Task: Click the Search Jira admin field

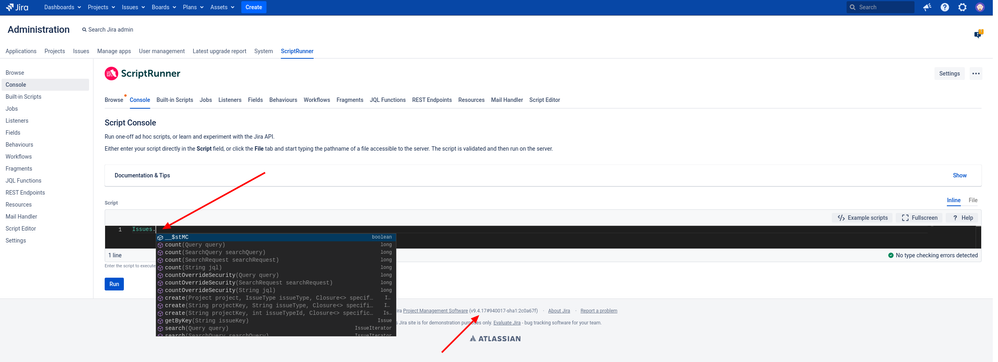Action: [108, 30]
